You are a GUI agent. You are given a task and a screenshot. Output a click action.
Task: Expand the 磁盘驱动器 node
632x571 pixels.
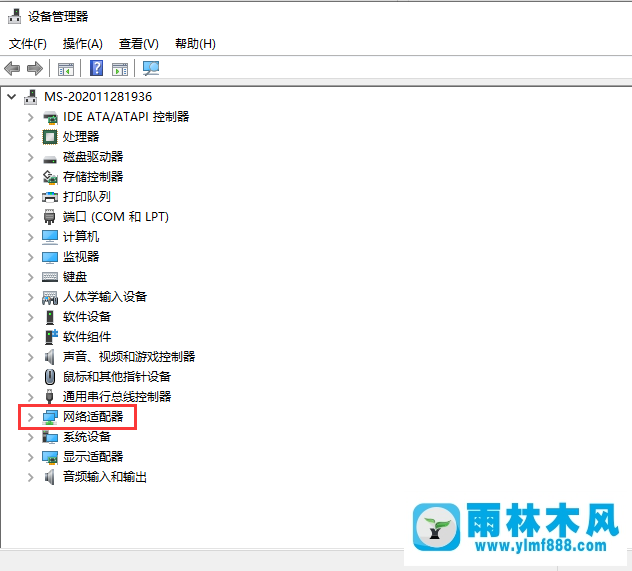click(x=31, y=157)
